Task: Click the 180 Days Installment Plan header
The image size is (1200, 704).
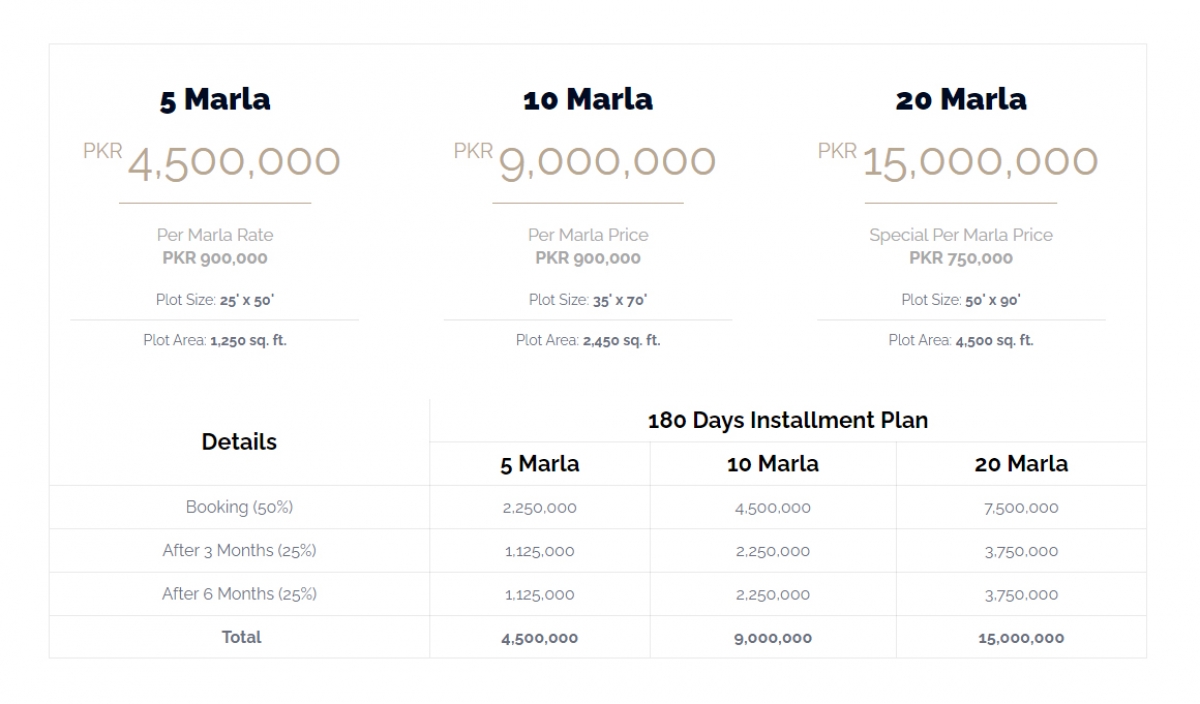Action: (x=788, y=420)
